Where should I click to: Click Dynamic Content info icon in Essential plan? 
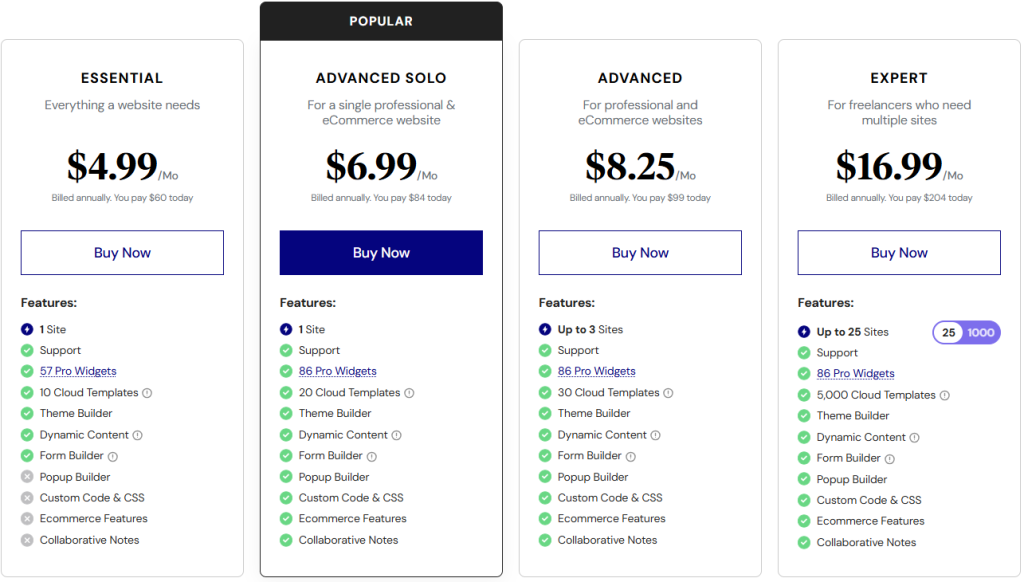(137, 435)
